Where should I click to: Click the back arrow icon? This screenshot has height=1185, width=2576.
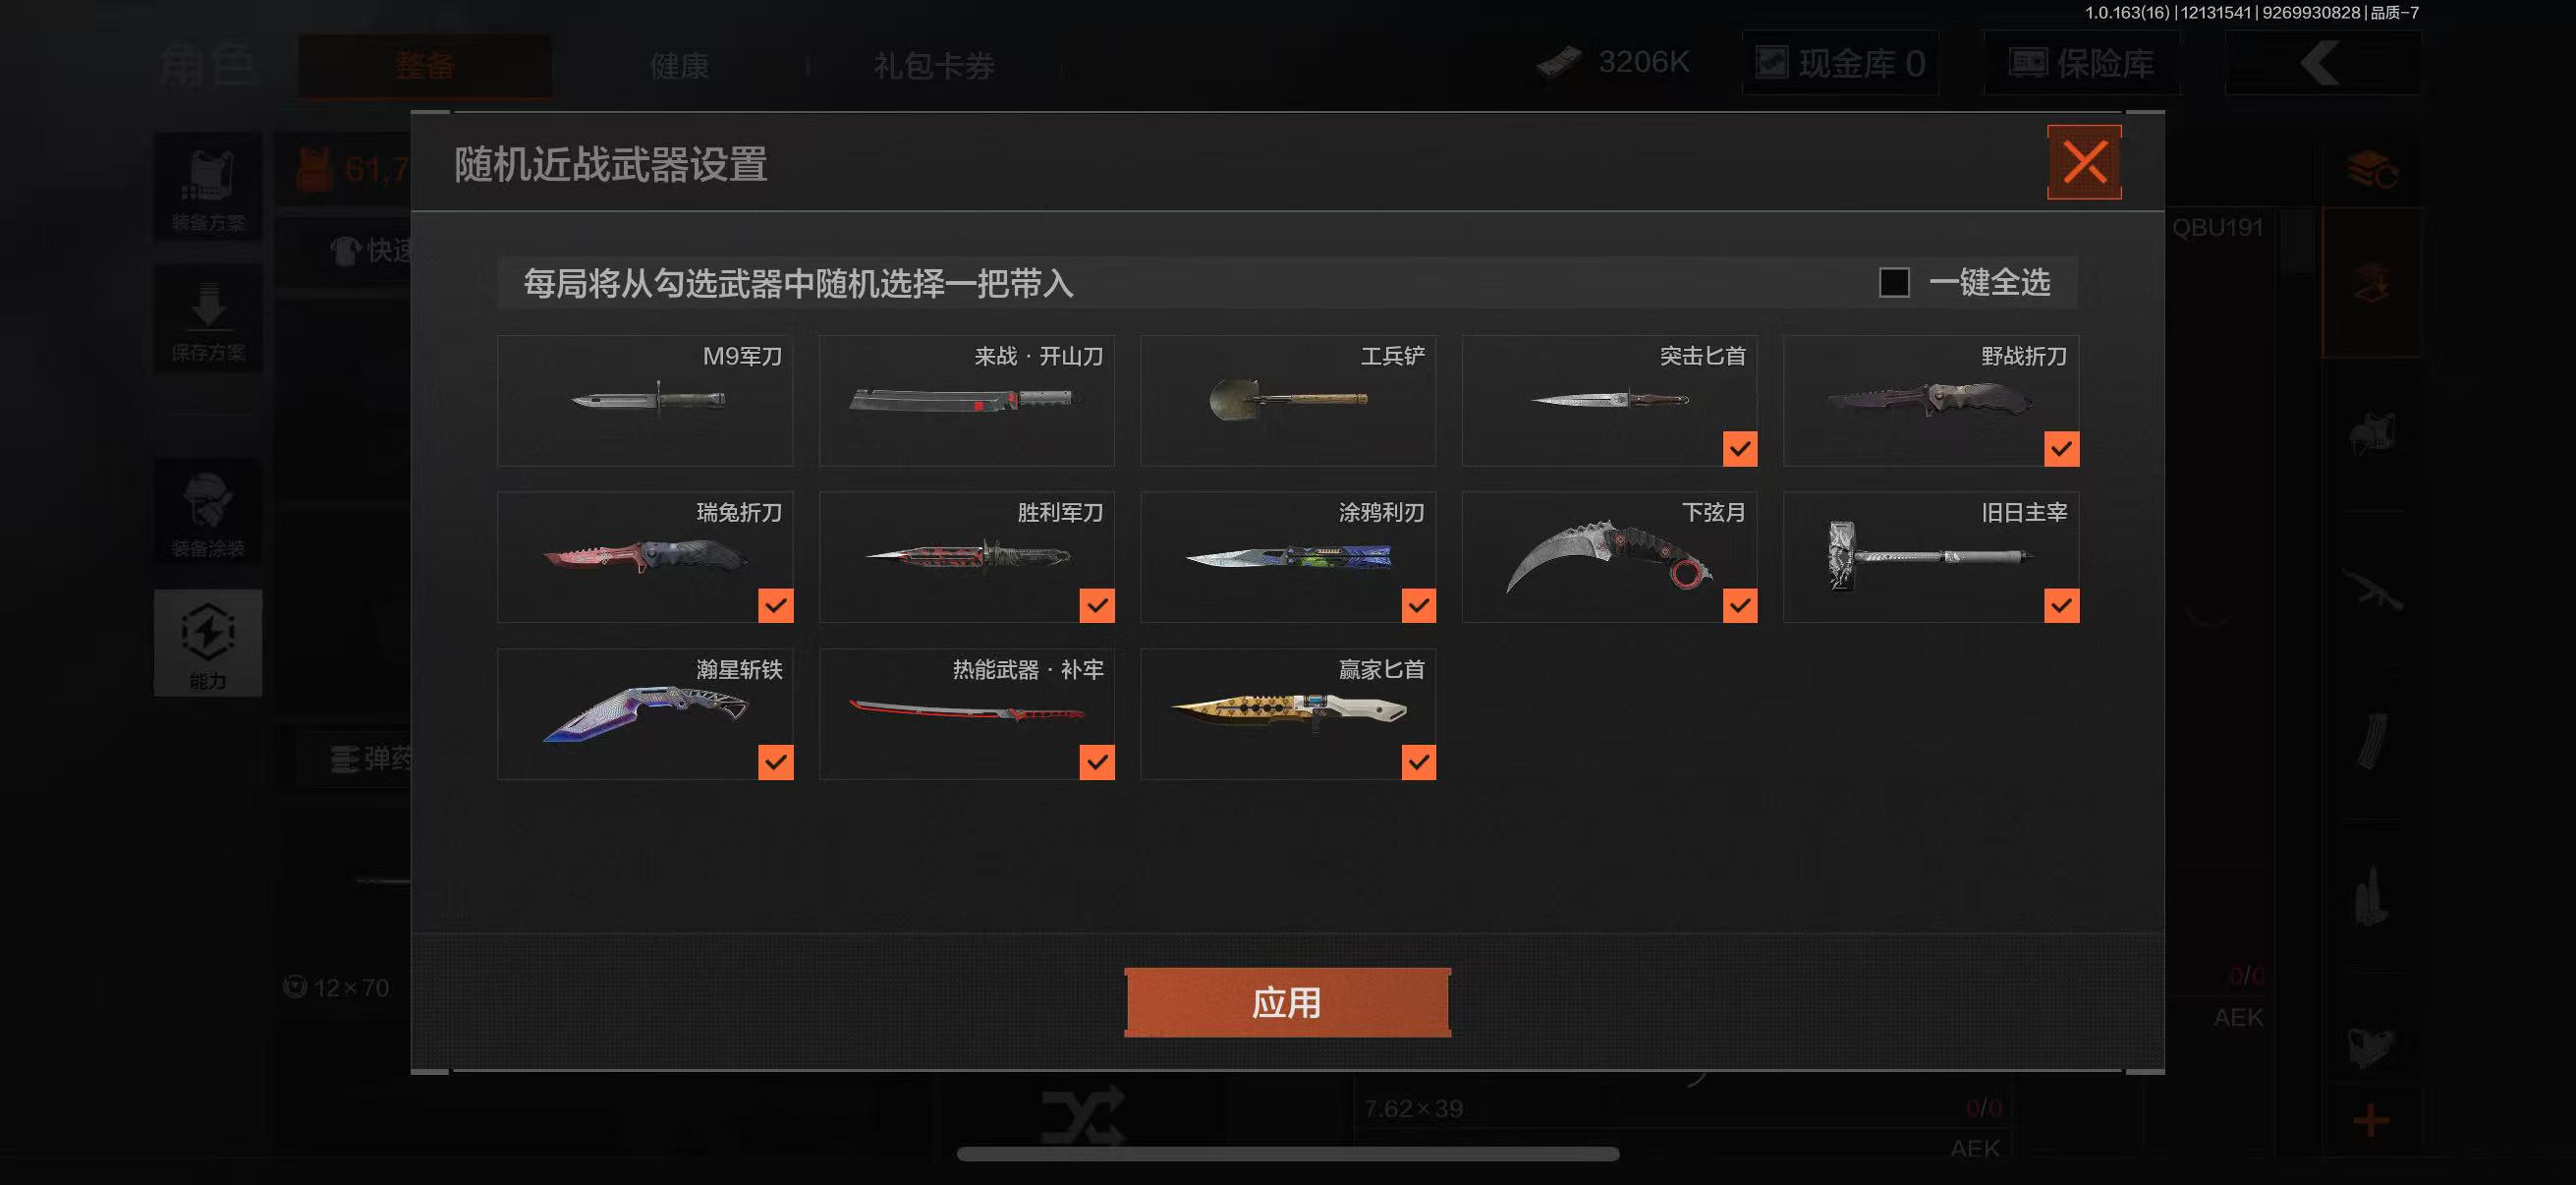(2322, 63)
